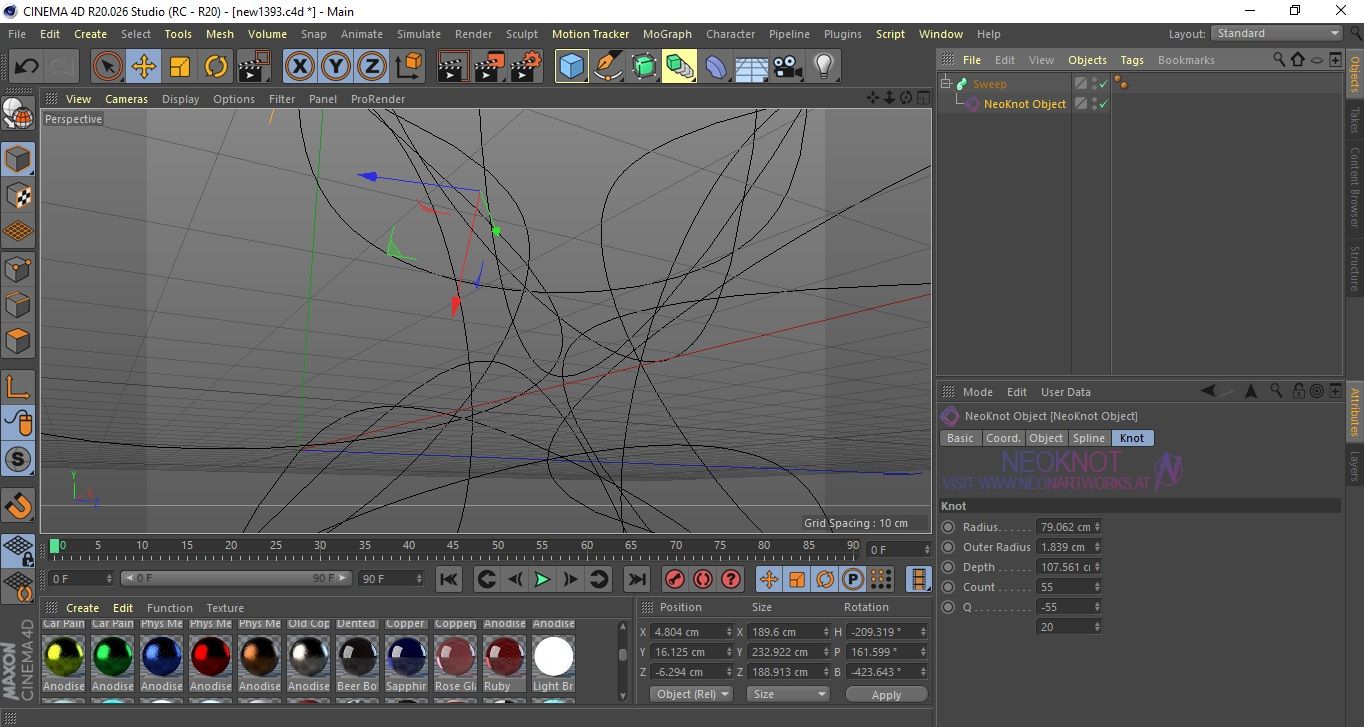Viewport: 1364px width, 727px height.
Task: Open material manager Create menu
Action: click(x=82, y=608)
